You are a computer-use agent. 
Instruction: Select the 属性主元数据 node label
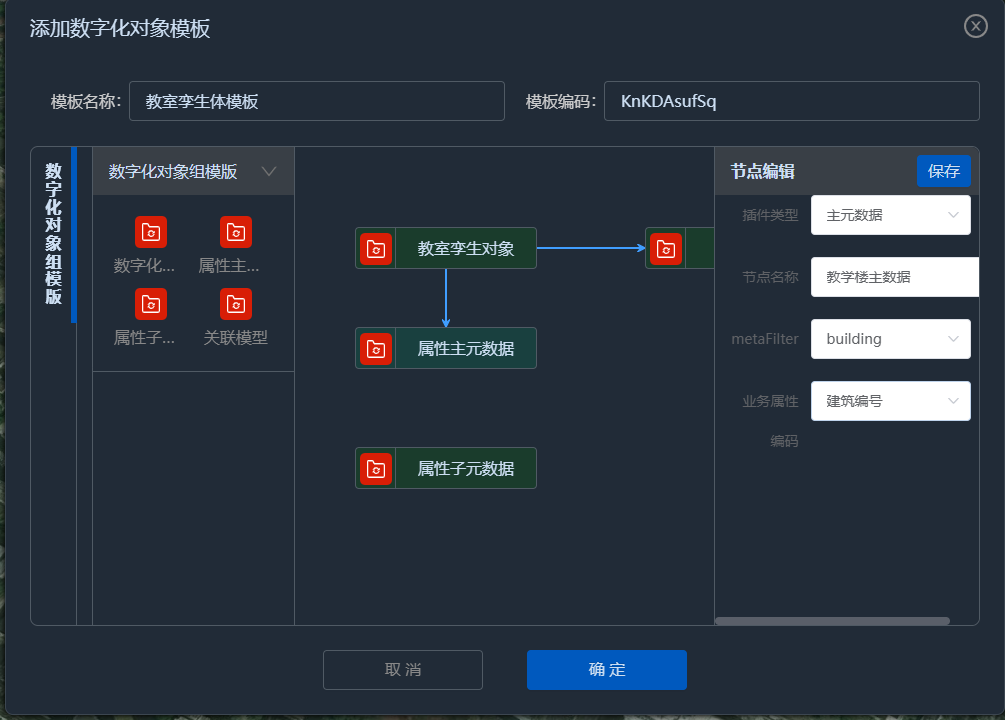(x=466, y=349)
